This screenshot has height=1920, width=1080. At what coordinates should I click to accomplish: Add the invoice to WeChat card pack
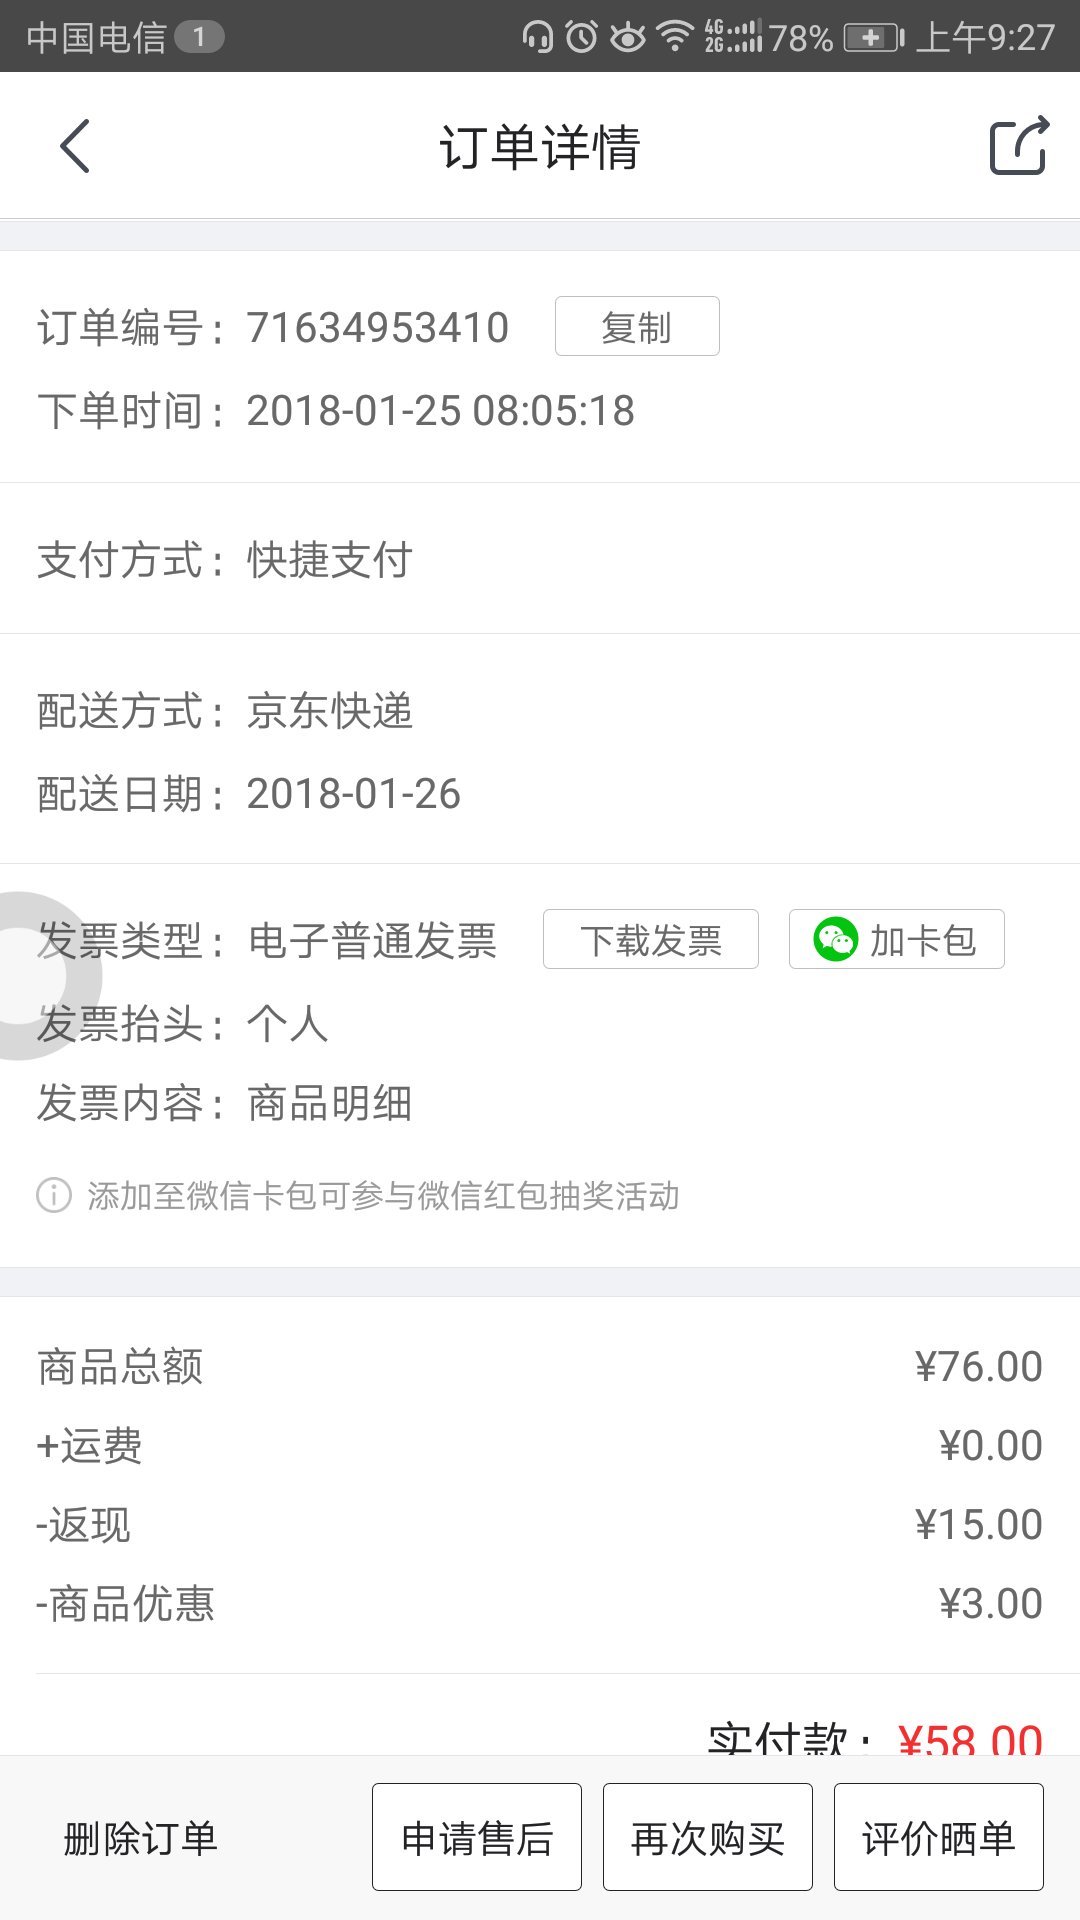pyautogui.click(x=897, y=939)
